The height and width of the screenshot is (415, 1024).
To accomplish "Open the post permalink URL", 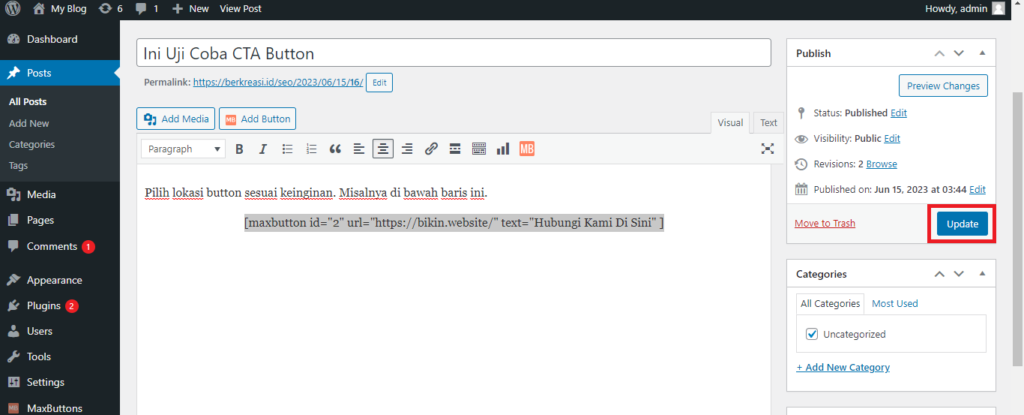I will 278,83.
